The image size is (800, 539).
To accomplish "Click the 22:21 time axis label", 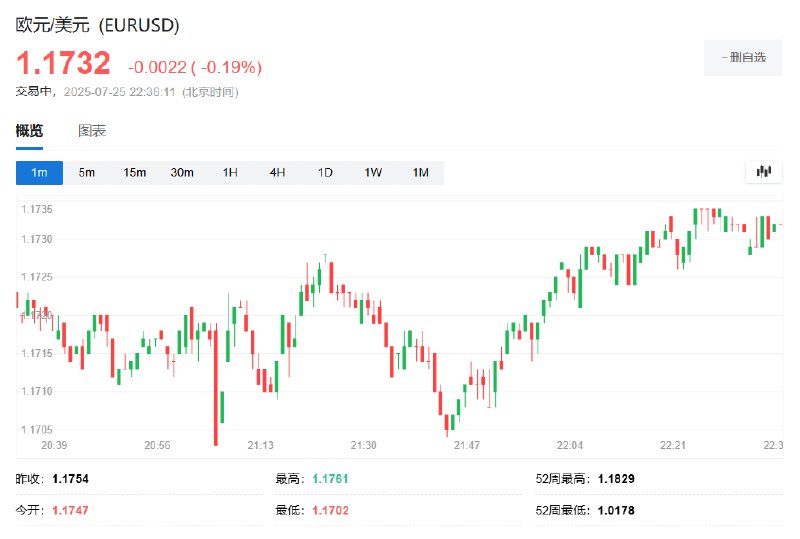I will pos(673,445).
